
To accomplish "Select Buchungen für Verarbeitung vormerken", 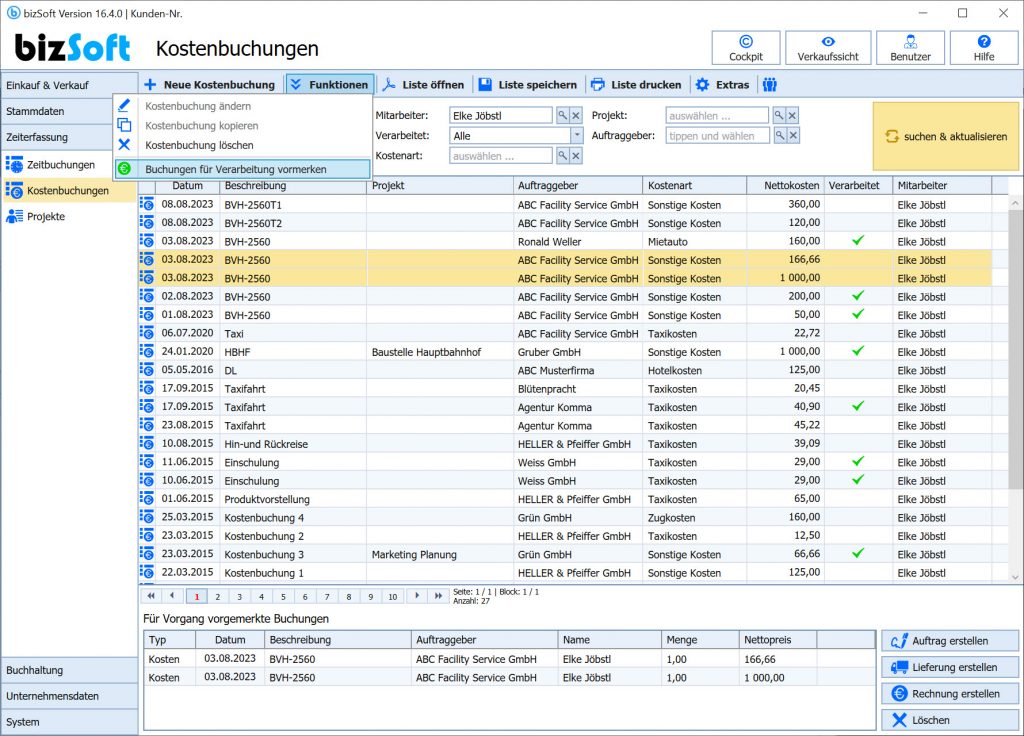I will pyautogui.click(x=242, y=169).
